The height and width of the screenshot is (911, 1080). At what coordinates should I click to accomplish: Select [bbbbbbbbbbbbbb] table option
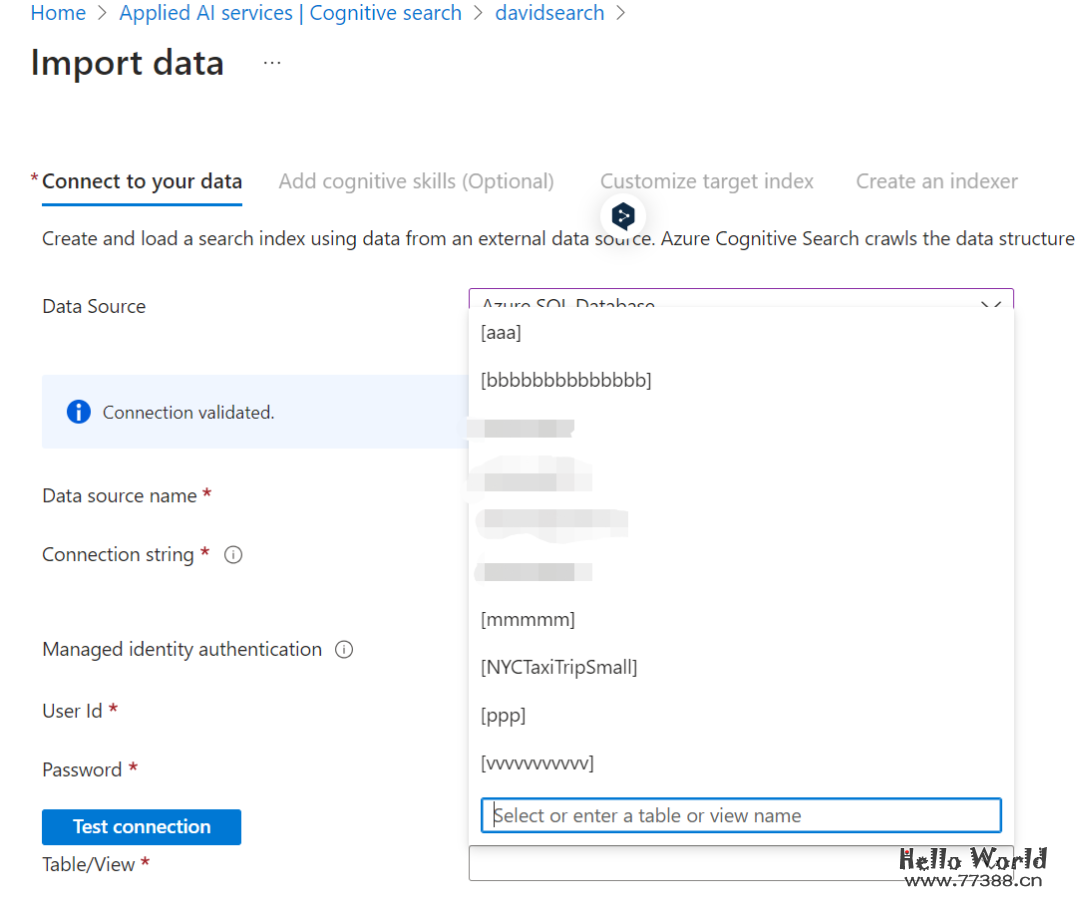[x=566, y=380]
